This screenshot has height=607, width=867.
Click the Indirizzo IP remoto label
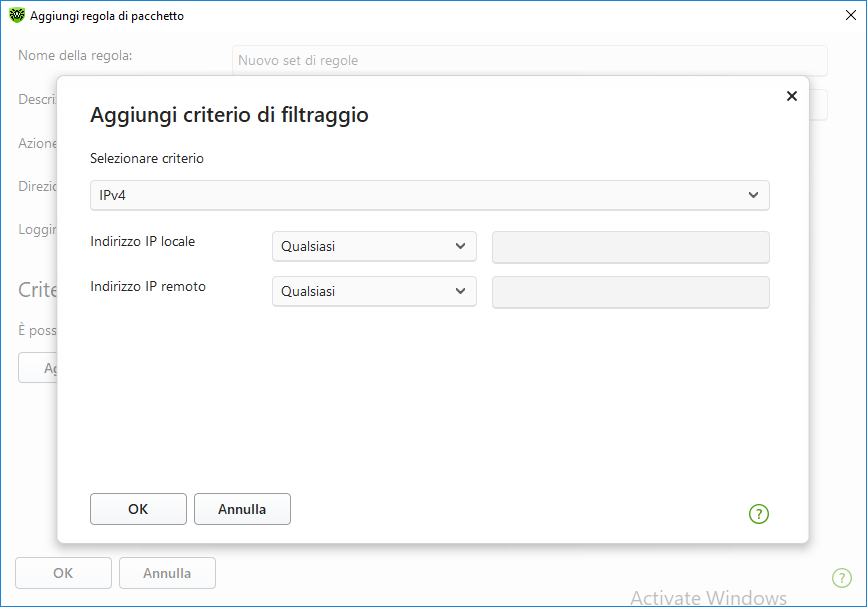tap(148, 286)
